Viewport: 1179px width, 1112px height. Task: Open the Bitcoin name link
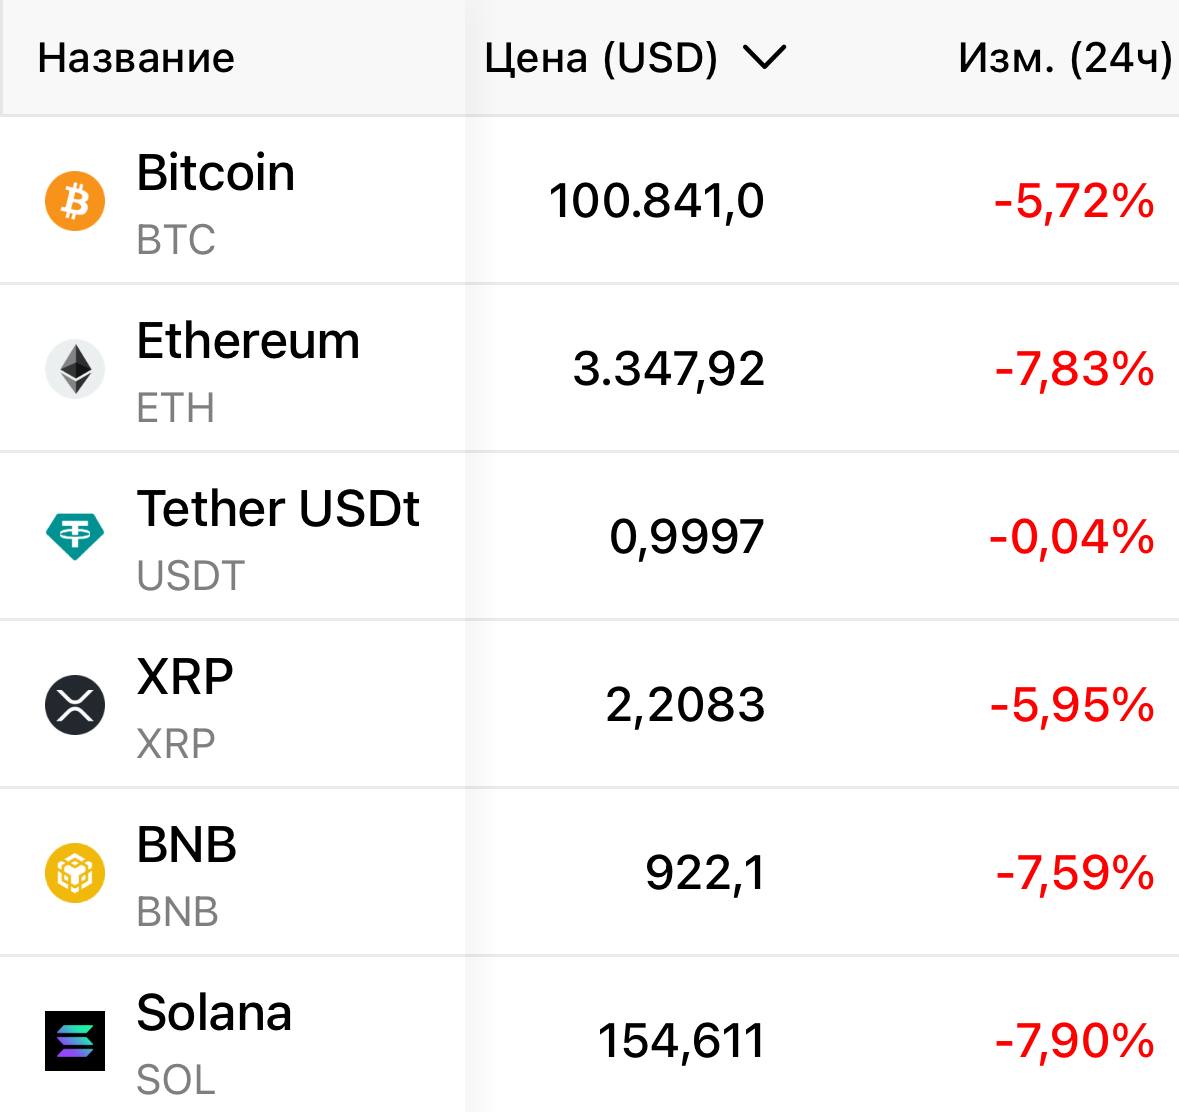215,173
